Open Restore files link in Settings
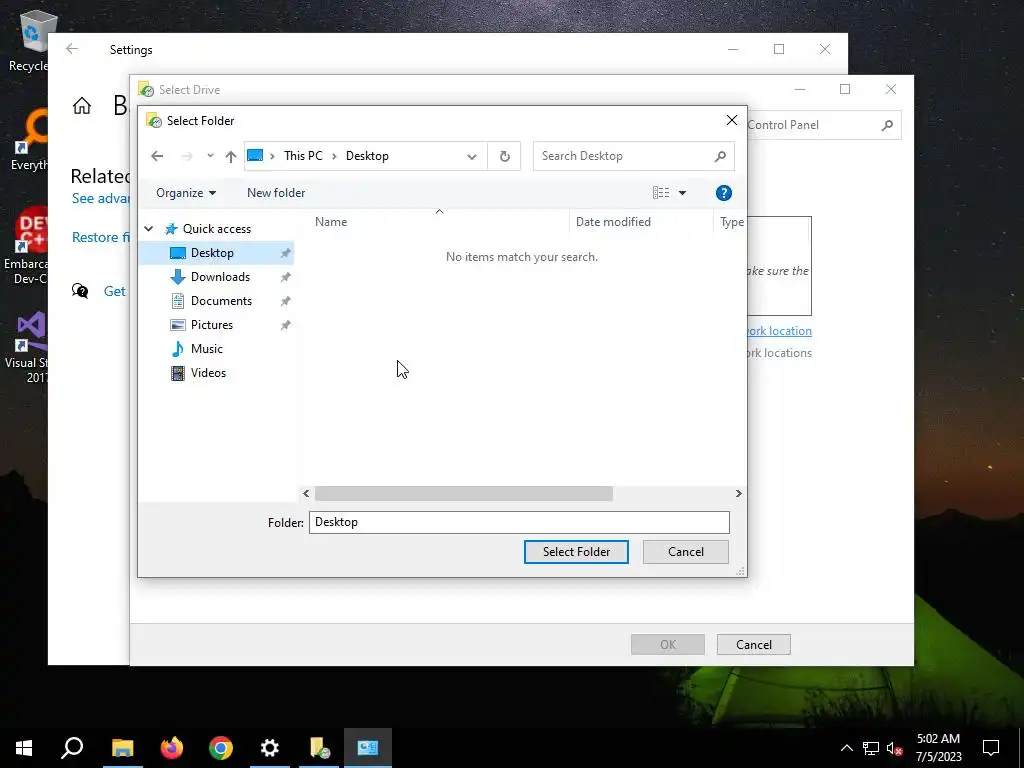The height and width of the screenshot is (768, 1024). pos(101,237)
